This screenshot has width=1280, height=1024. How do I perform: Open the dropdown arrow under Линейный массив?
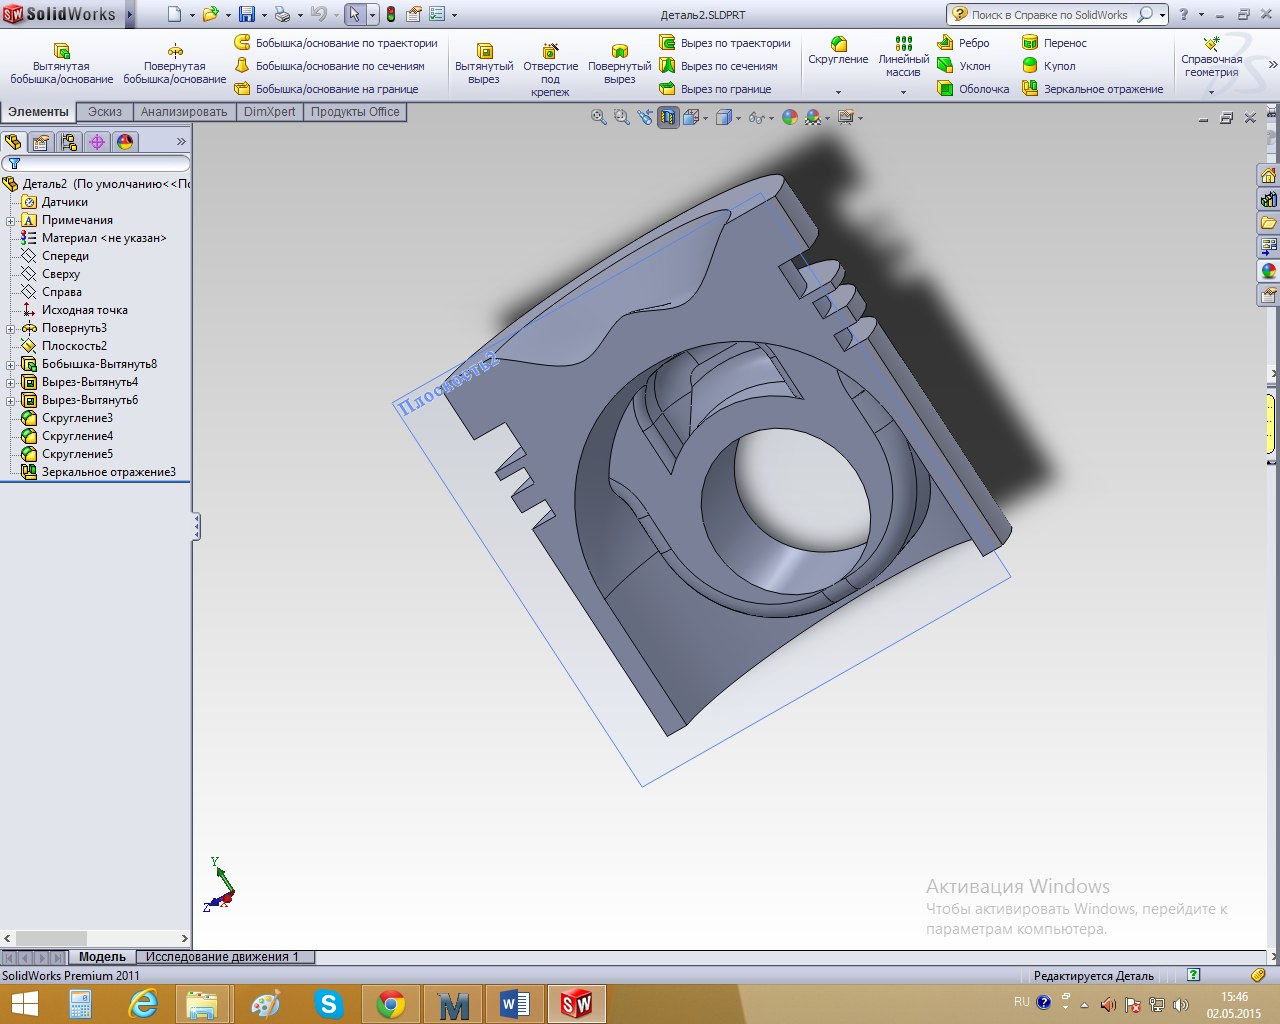pos(903,92)
